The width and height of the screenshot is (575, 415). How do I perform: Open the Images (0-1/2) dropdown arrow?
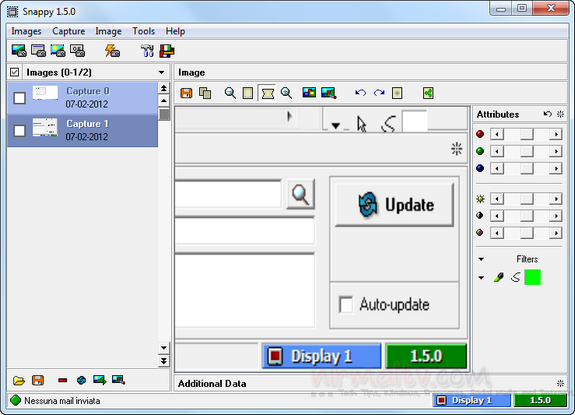(161, 72)
